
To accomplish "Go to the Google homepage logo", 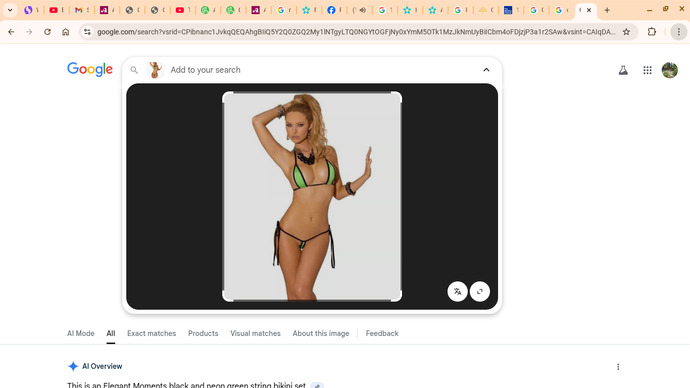I will click(x=90, y=69).
